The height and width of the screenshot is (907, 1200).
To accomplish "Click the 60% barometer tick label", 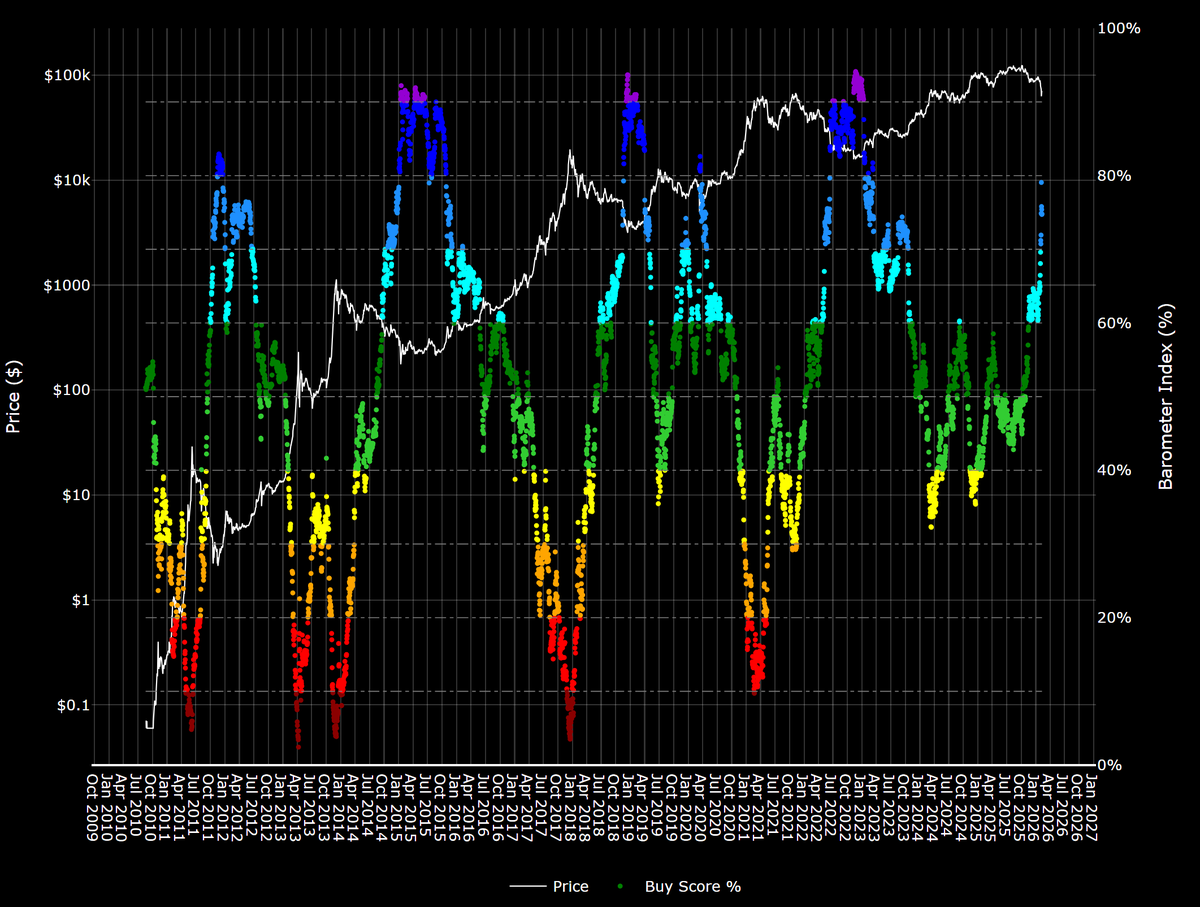I will click(1115, 323).
